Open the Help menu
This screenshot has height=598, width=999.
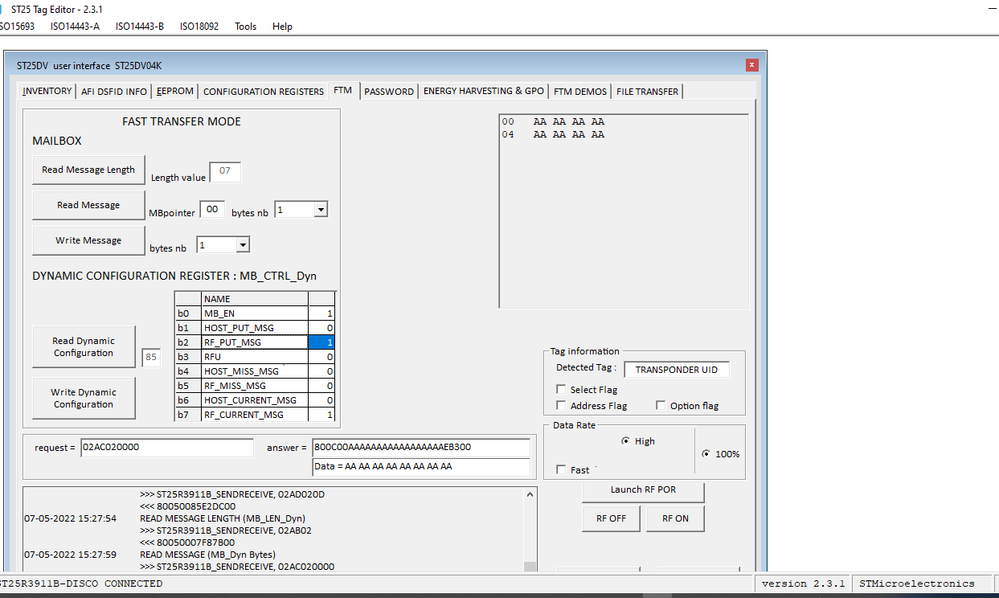(x=282, y=26)
